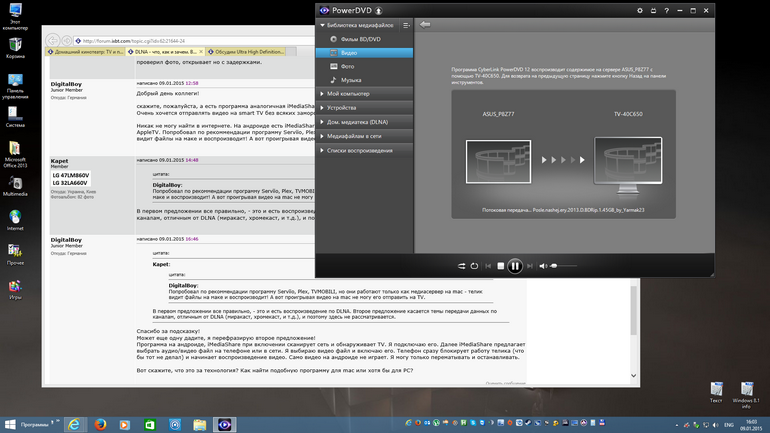Toggle repeat playback in PowerDVD
770x433 pixels.
point(474,266)
